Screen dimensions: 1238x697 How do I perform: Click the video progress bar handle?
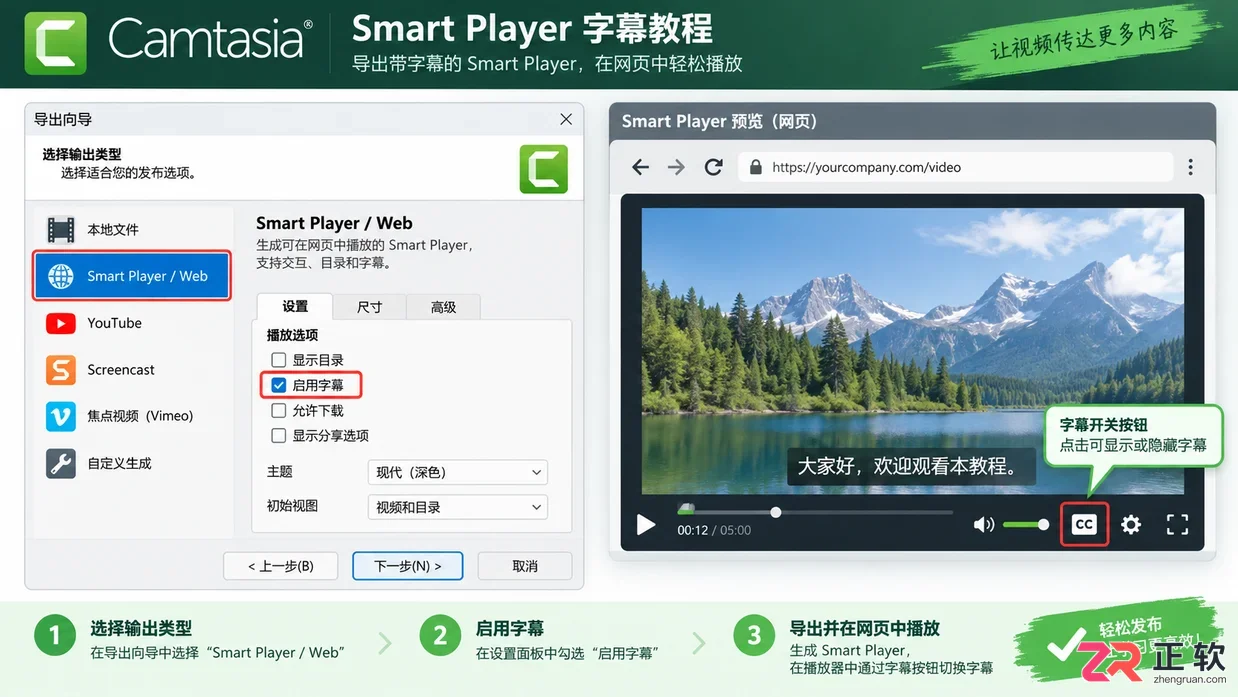pyautogui.click(x=775, y=512)
